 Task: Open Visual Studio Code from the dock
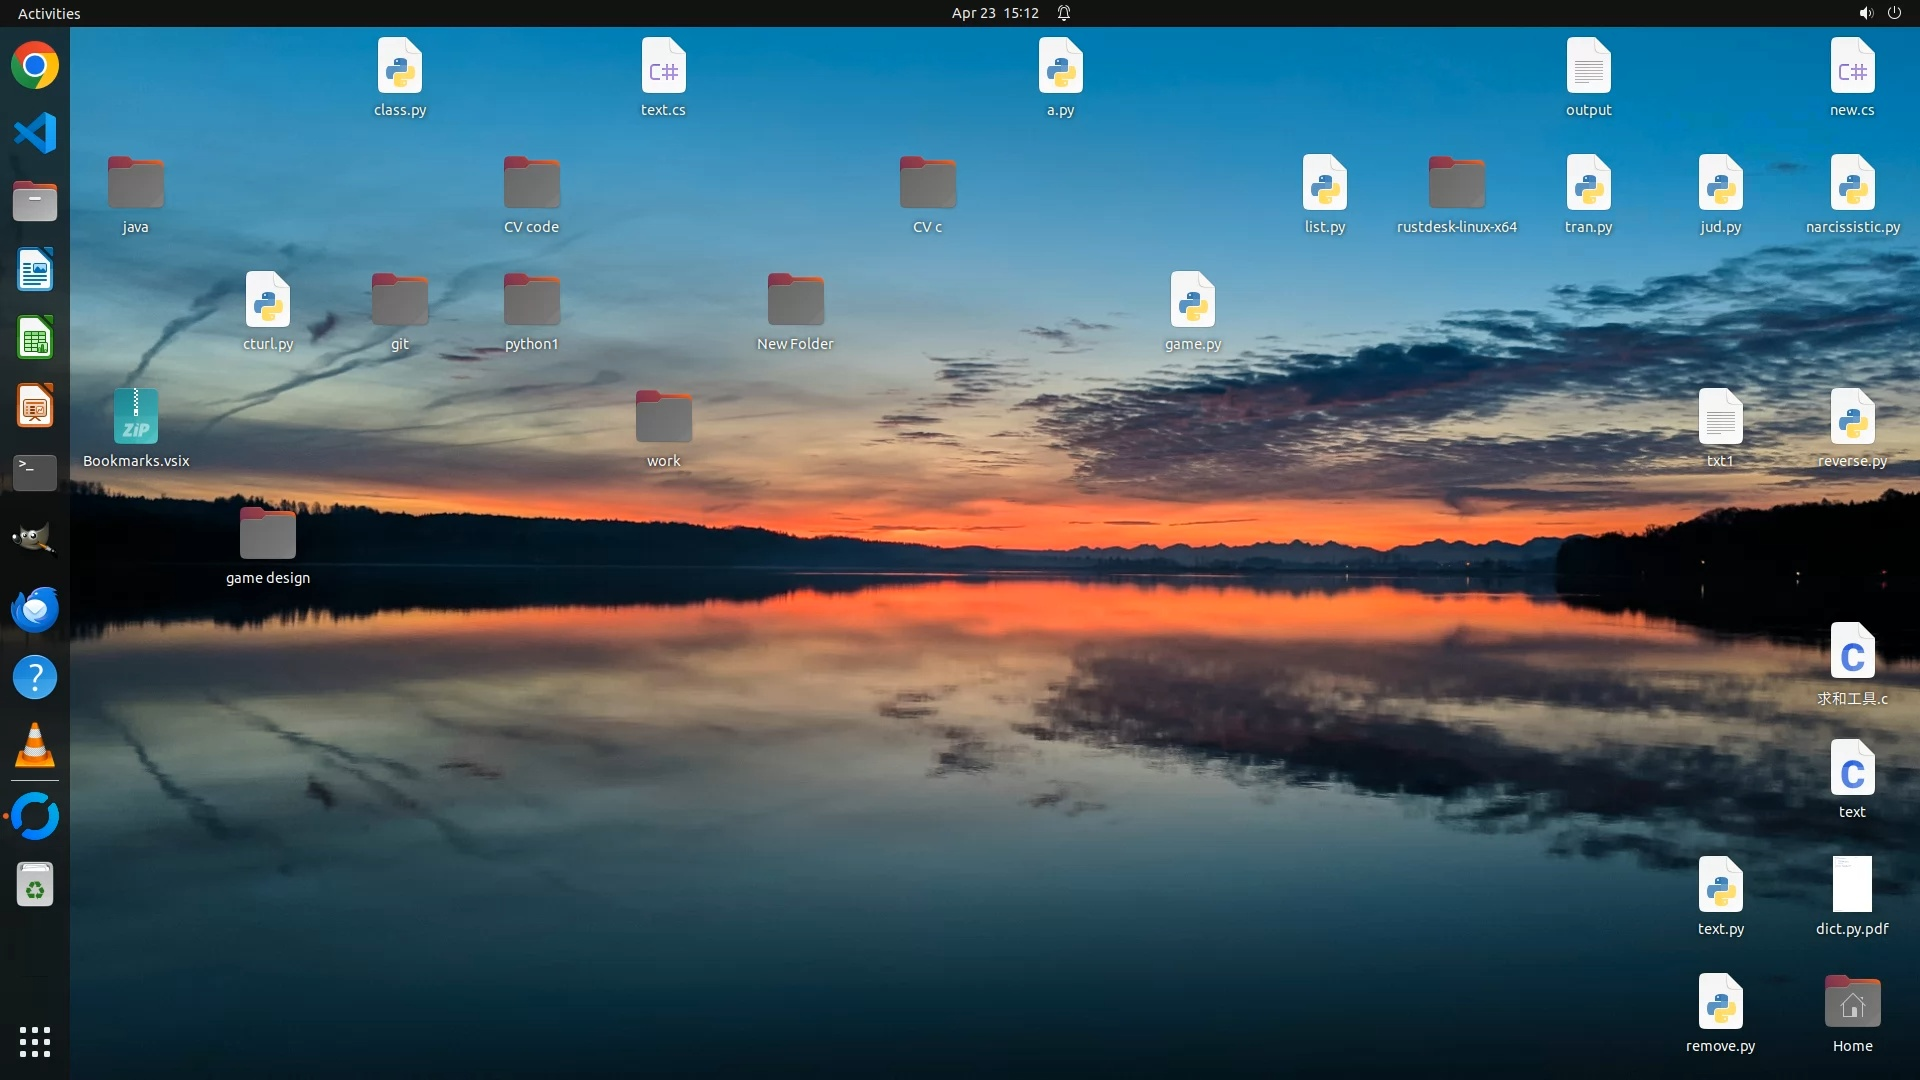[35, 133]
